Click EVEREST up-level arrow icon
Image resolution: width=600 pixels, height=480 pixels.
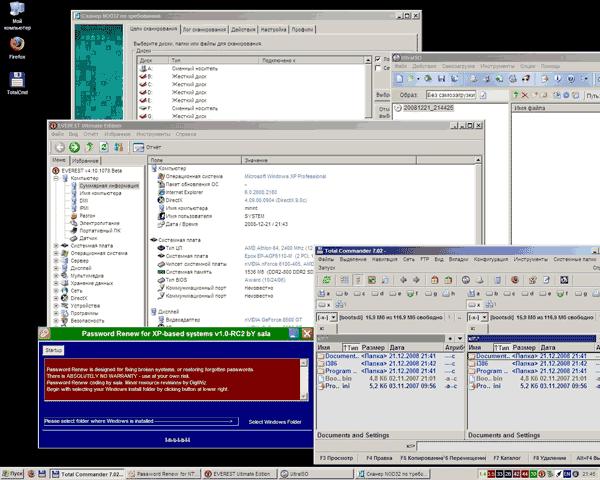[90, 147]
